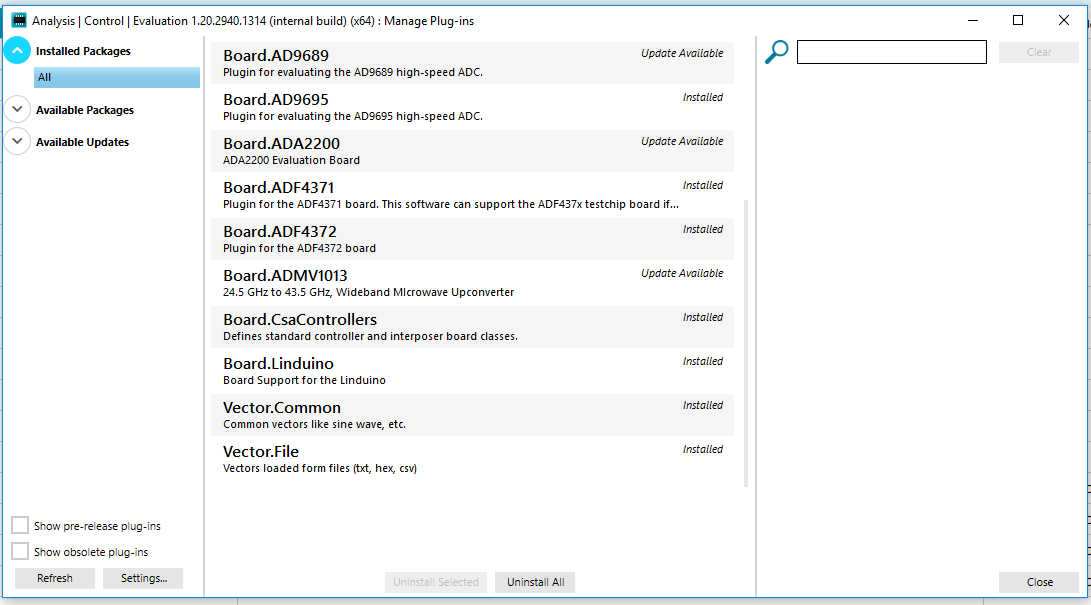
Task: Click the magnifier search icon
Action: [x=777, y=52]
